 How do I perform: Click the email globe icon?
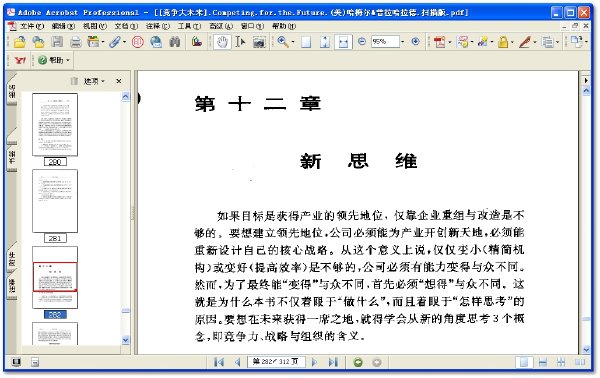[x=156, y=42]
